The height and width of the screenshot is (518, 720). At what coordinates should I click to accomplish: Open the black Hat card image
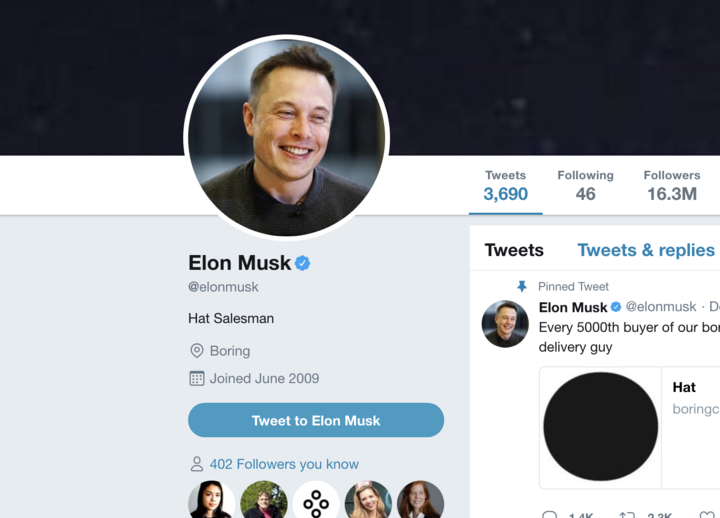pos(600,427)
